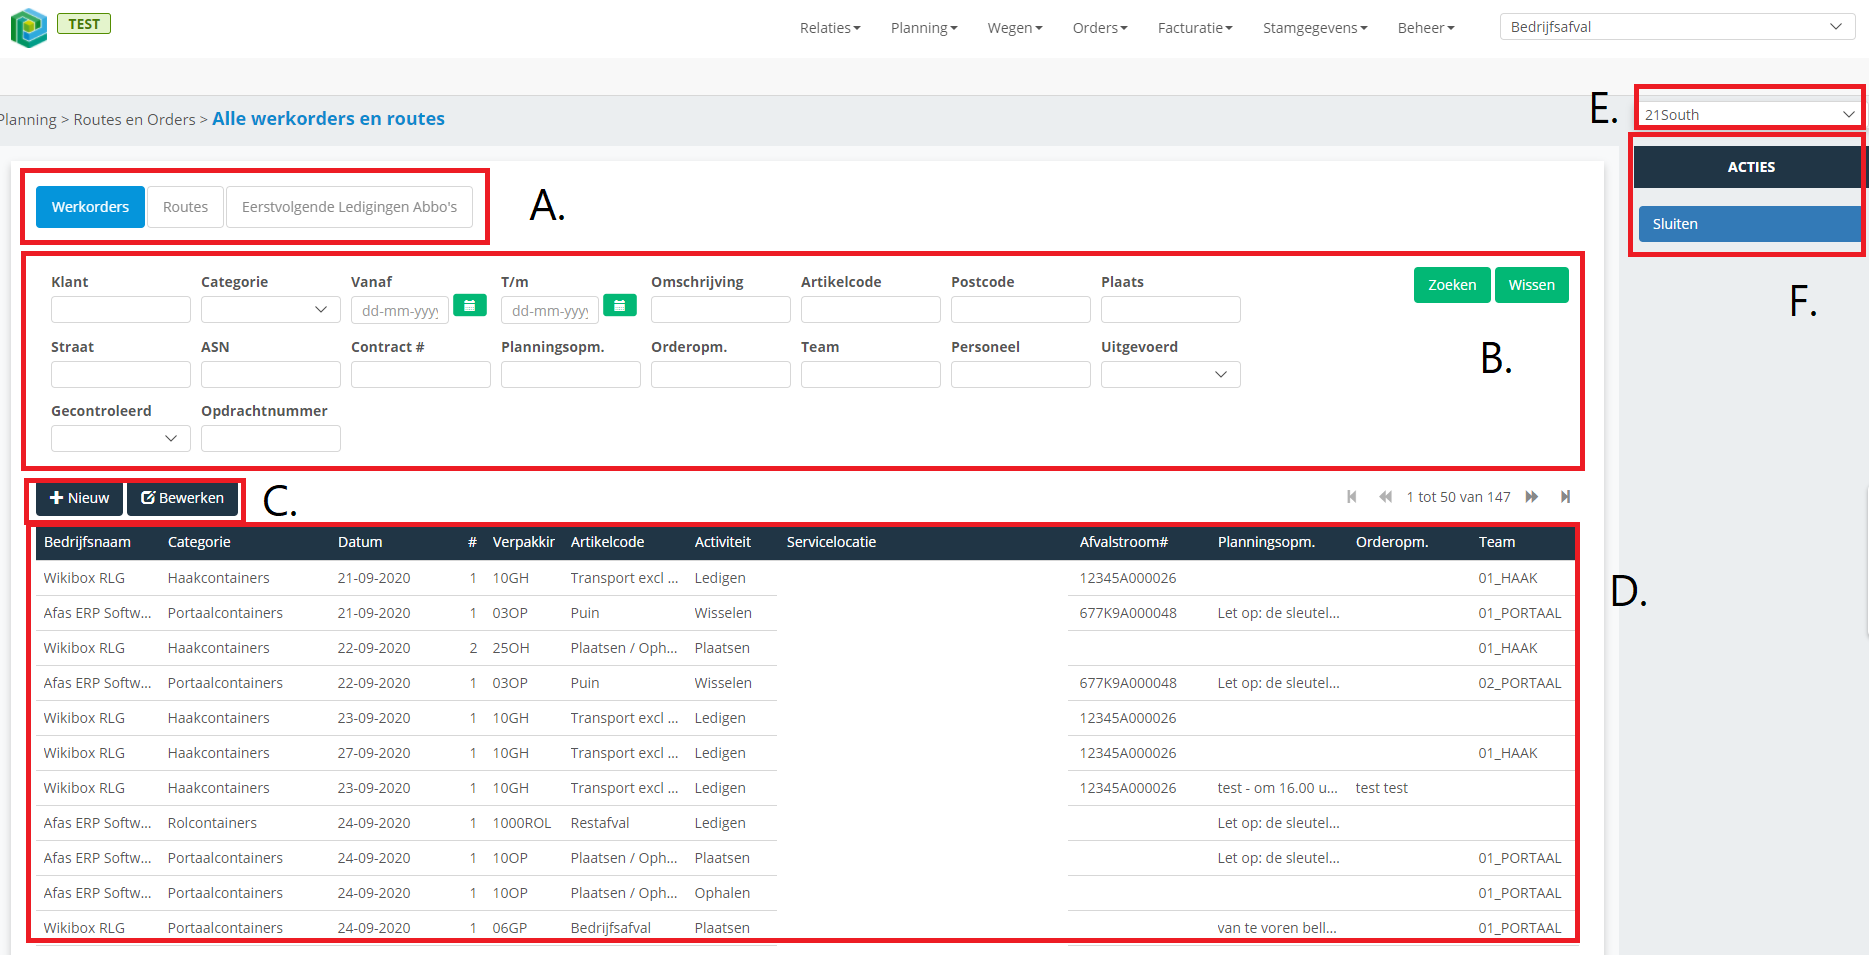This screenshot has width=1869, height=959.
Task: Expand the Bedrijfsafval dropdown
Action: pyautogui.click(x=1677, y=27)
